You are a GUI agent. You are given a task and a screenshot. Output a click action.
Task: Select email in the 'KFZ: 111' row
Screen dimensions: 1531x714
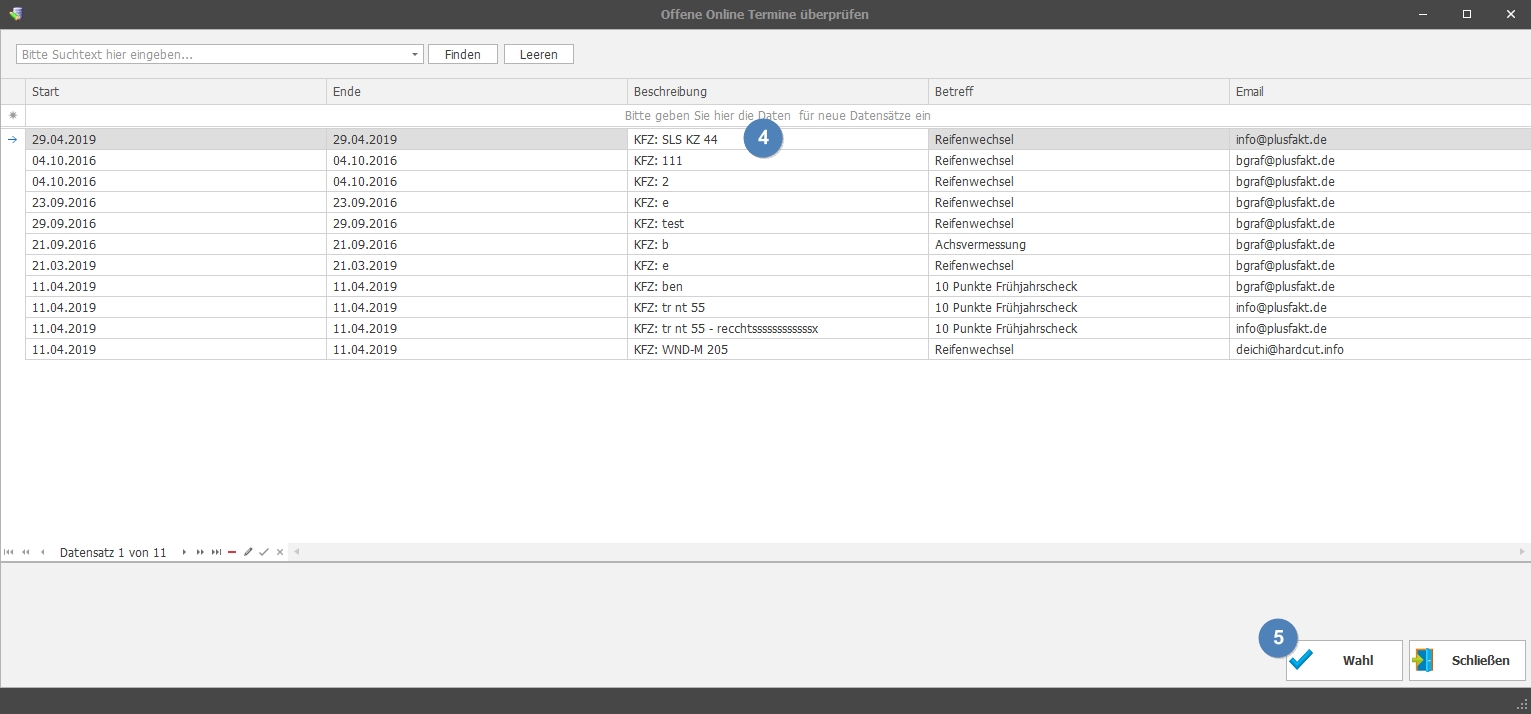pos(1380,161)
